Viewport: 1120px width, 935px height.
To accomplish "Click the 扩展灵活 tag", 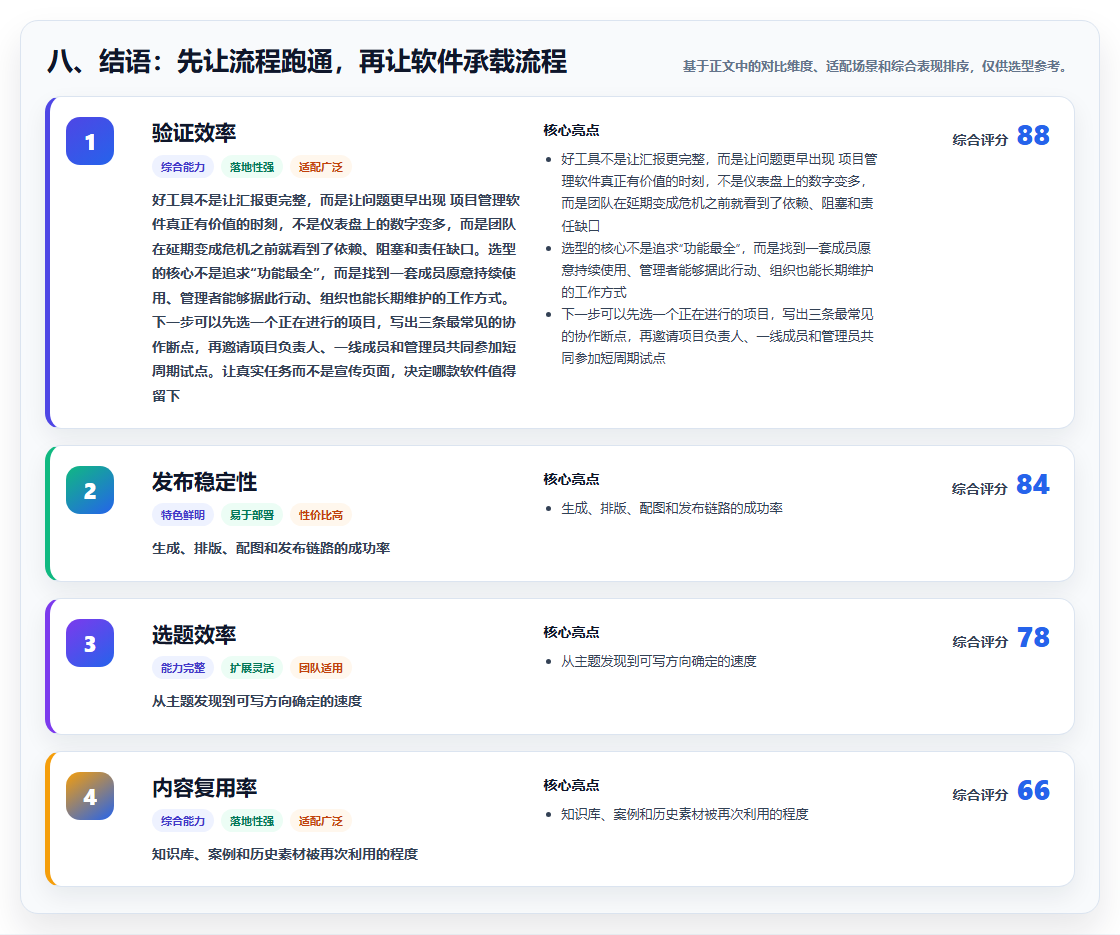I will [x=252, y=668].
